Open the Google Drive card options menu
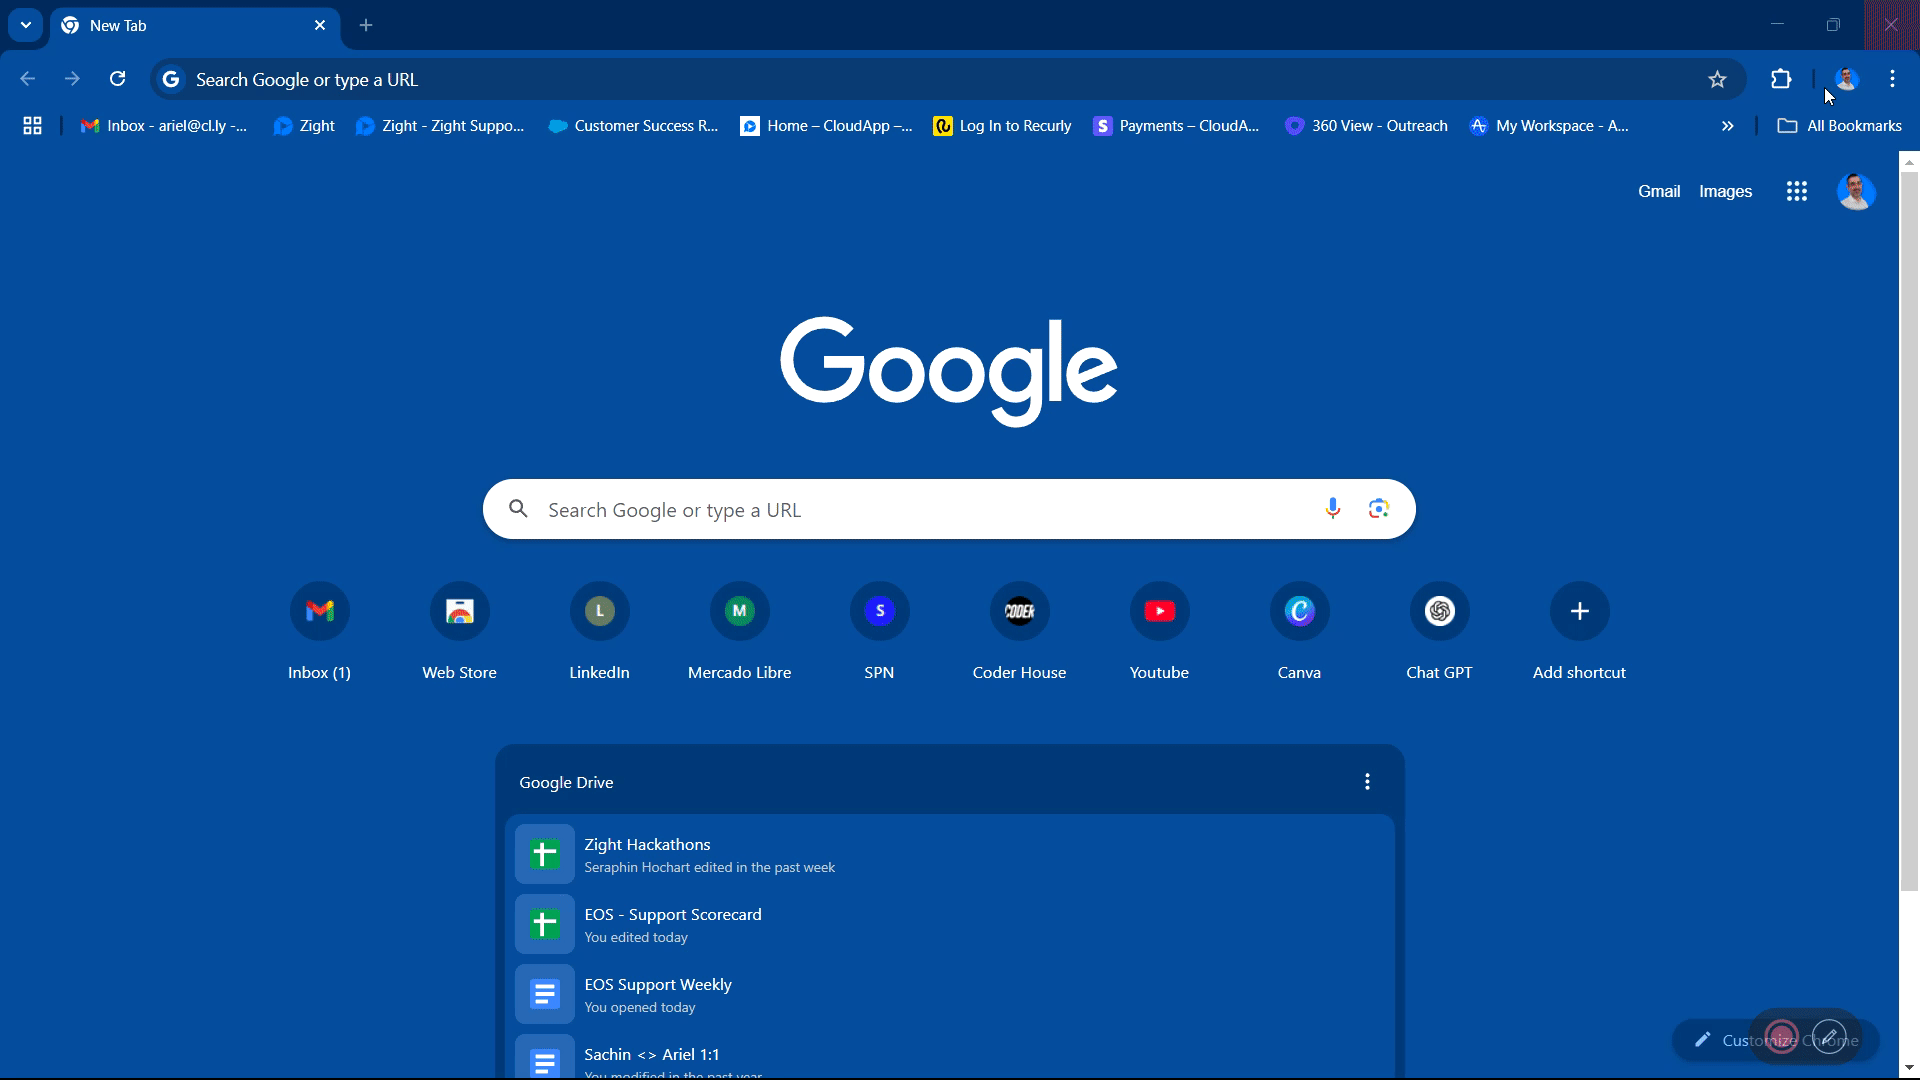Image resolution: width=1920 pixels, height=1080 pixels. (x=1367, y=782)
